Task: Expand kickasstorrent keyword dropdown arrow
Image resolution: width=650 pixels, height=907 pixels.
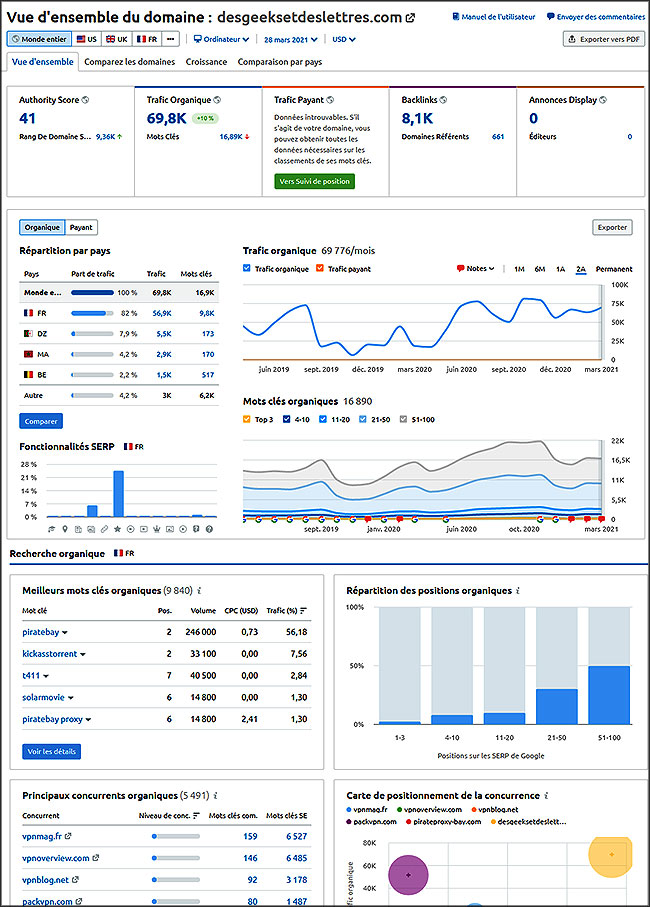Action: point(83,654)
